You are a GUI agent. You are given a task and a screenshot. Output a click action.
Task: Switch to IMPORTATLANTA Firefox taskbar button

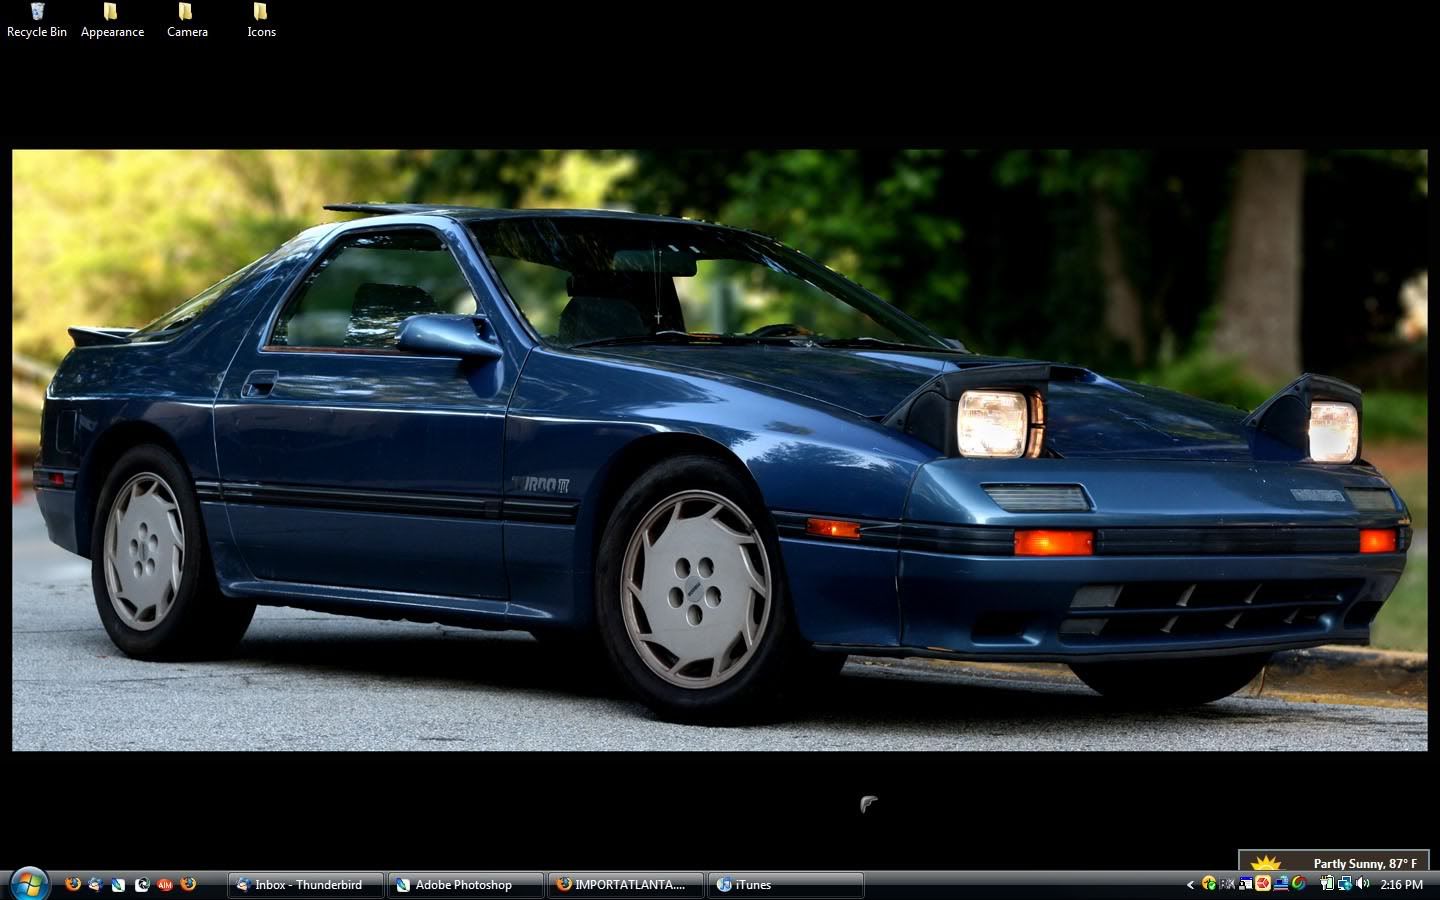(x=625, y=884)
